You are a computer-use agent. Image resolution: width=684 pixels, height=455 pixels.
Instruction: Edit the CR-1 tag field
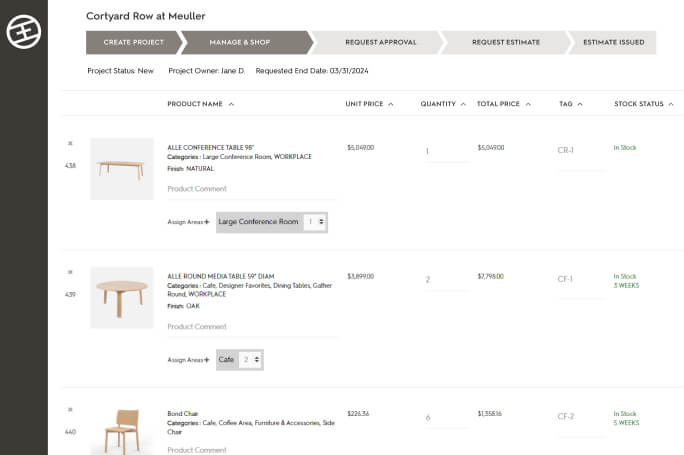click(x=580, y=151)
